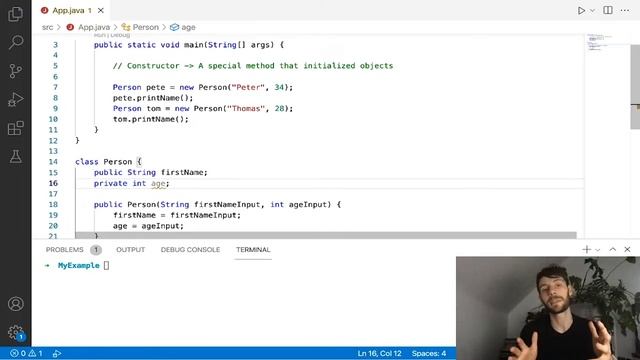Viewport: 640px width, 360px height.
Task: Click tom.printName() on line 10
Action: pyautogui.click(x=151, y=119)
